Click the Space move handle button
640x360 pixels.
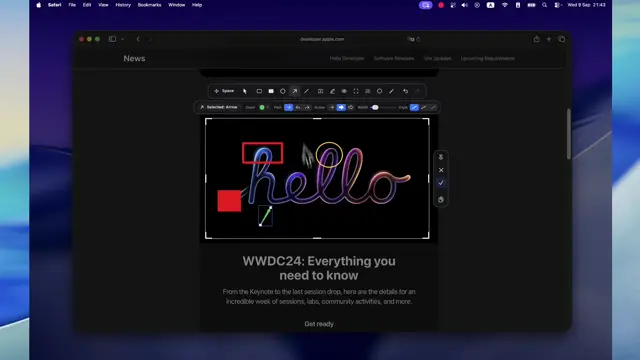coord(224,91)
